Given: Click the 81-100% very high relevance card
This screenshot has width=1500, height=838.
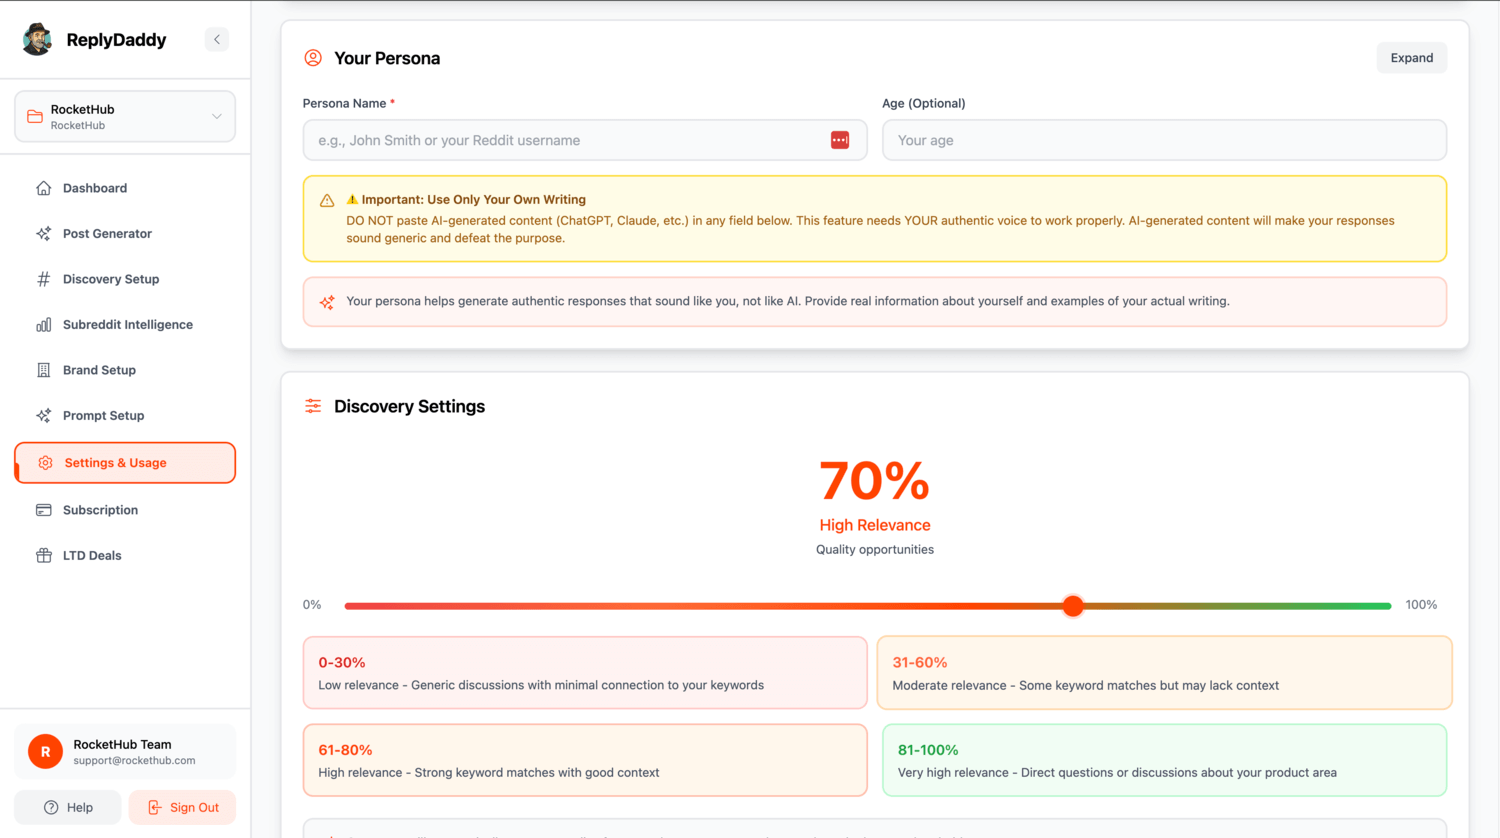Looking at the screenshot, I should (x=1164, y=760).
